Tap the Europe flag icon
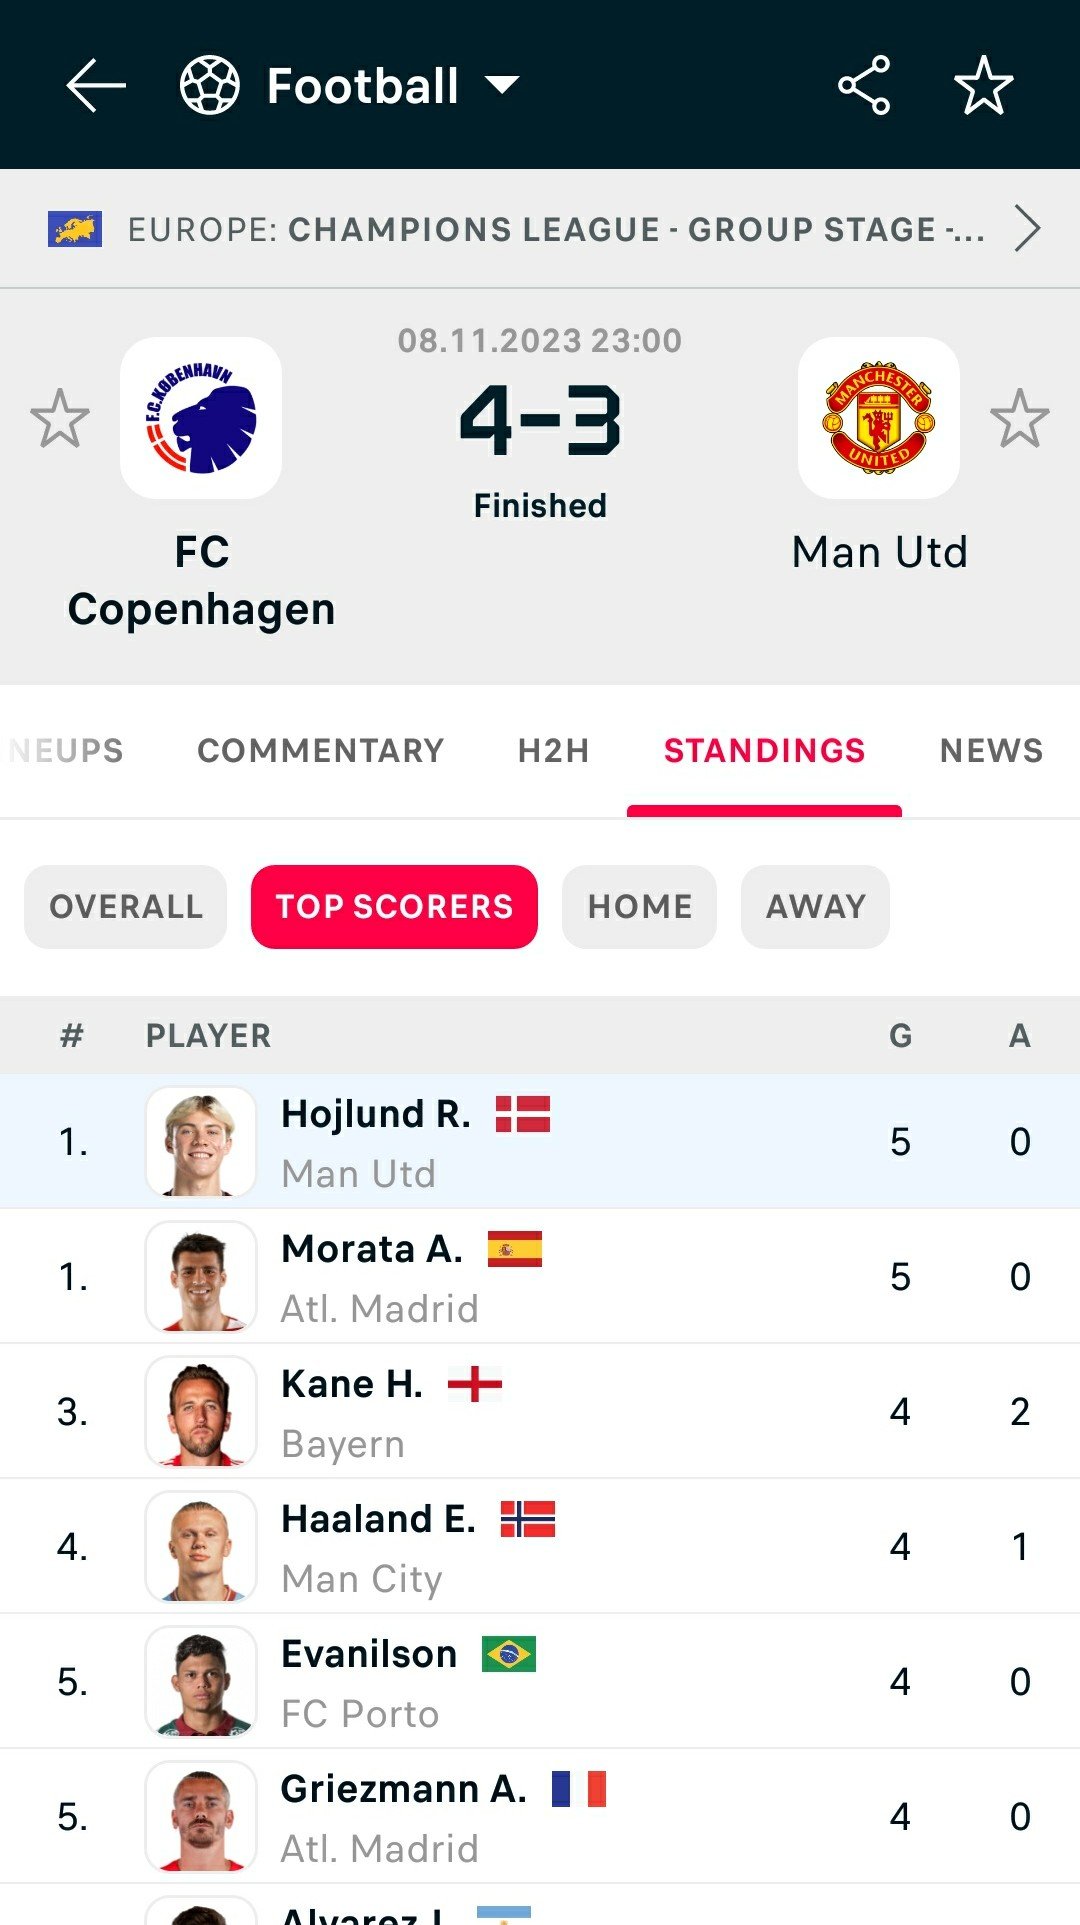The image size is (1080, 1925). (75, 229)
